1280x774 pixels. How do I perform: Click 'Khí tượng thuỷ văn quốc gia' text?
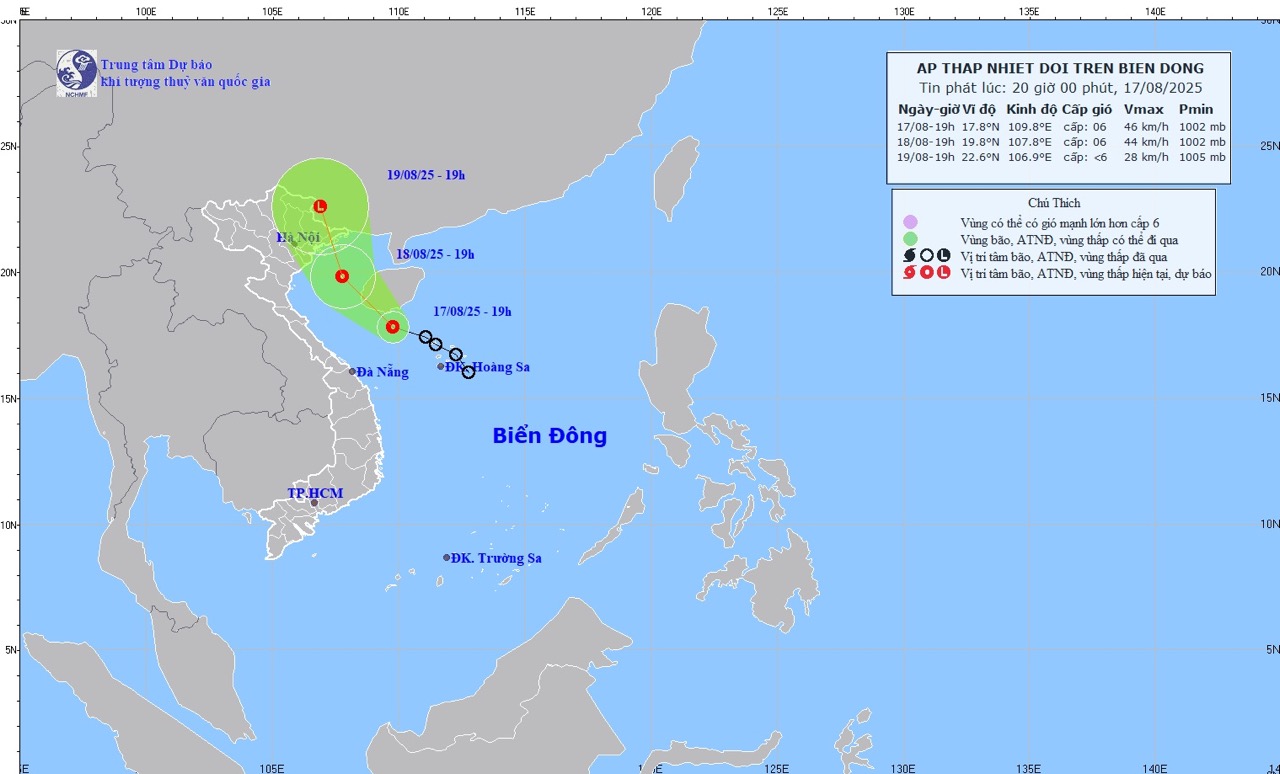pyautogui.click(x=186, y=82)
